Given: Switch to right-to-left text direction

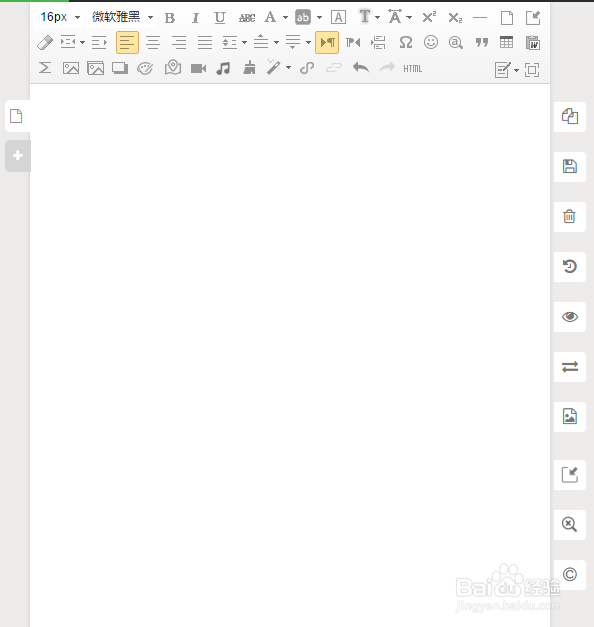Looking at the screenshot, I should (x=353, y=42).
